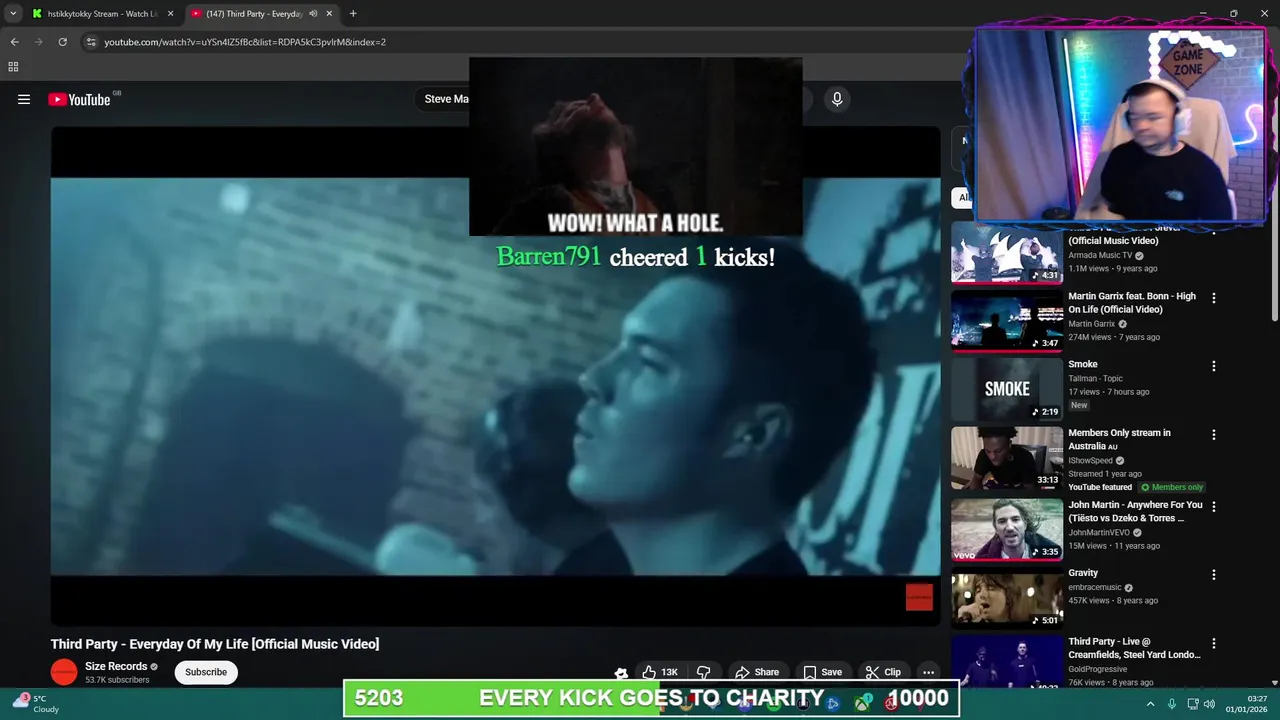1280x720 pixels.
Task: Search with your voice microphone
Action: [837, 99]
